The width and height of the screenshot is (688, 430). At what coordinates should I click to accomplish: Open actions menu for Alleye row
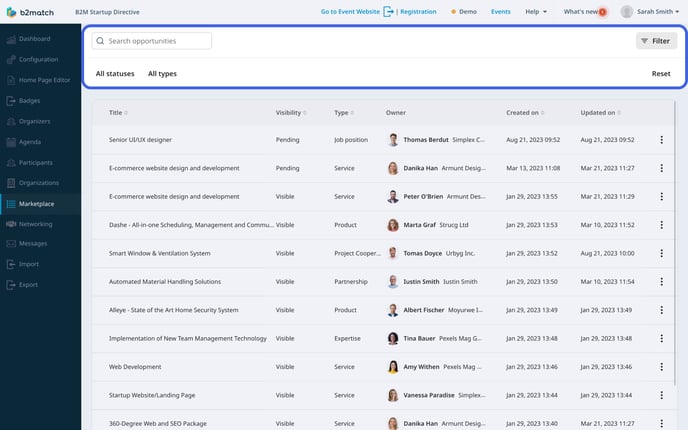point(661,310)
